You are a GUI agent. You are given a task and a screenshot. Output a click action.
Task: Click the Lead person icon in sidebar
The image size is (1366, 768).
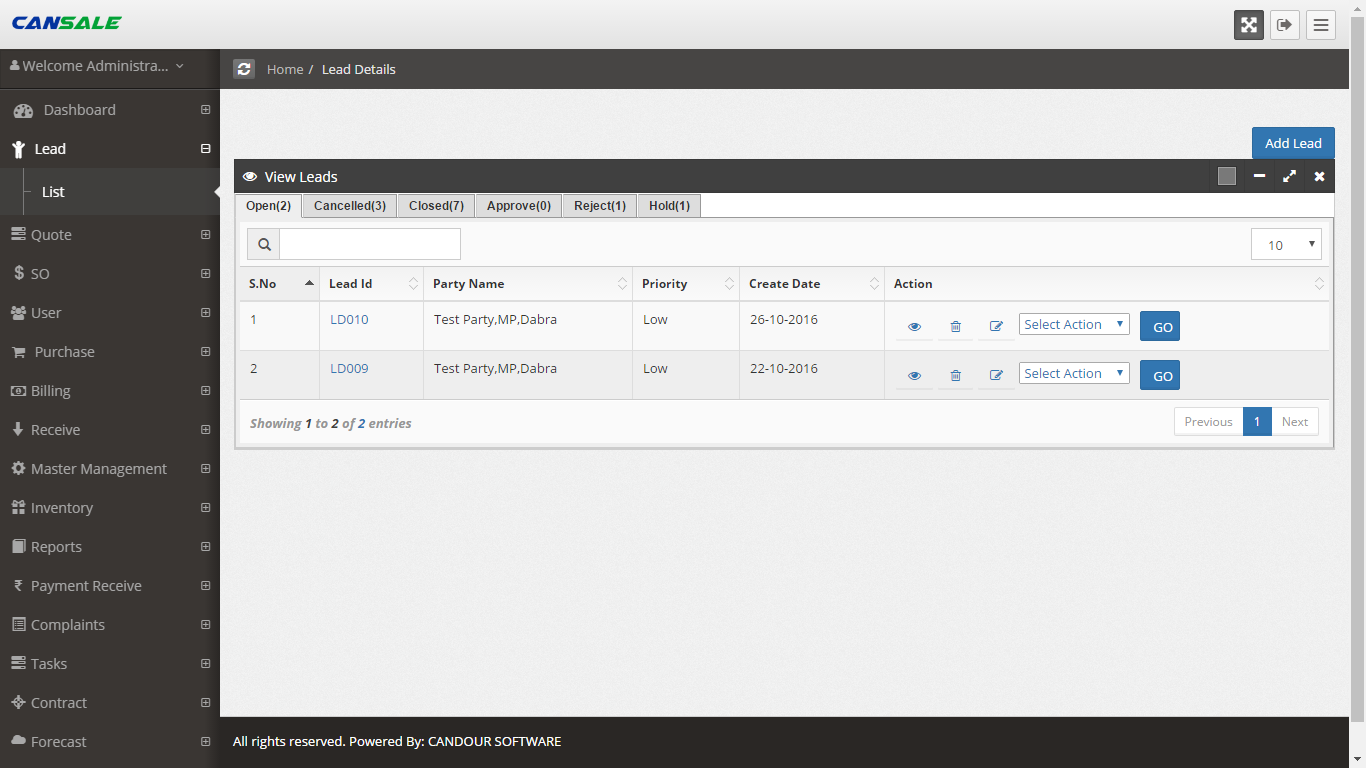(18, 149)
